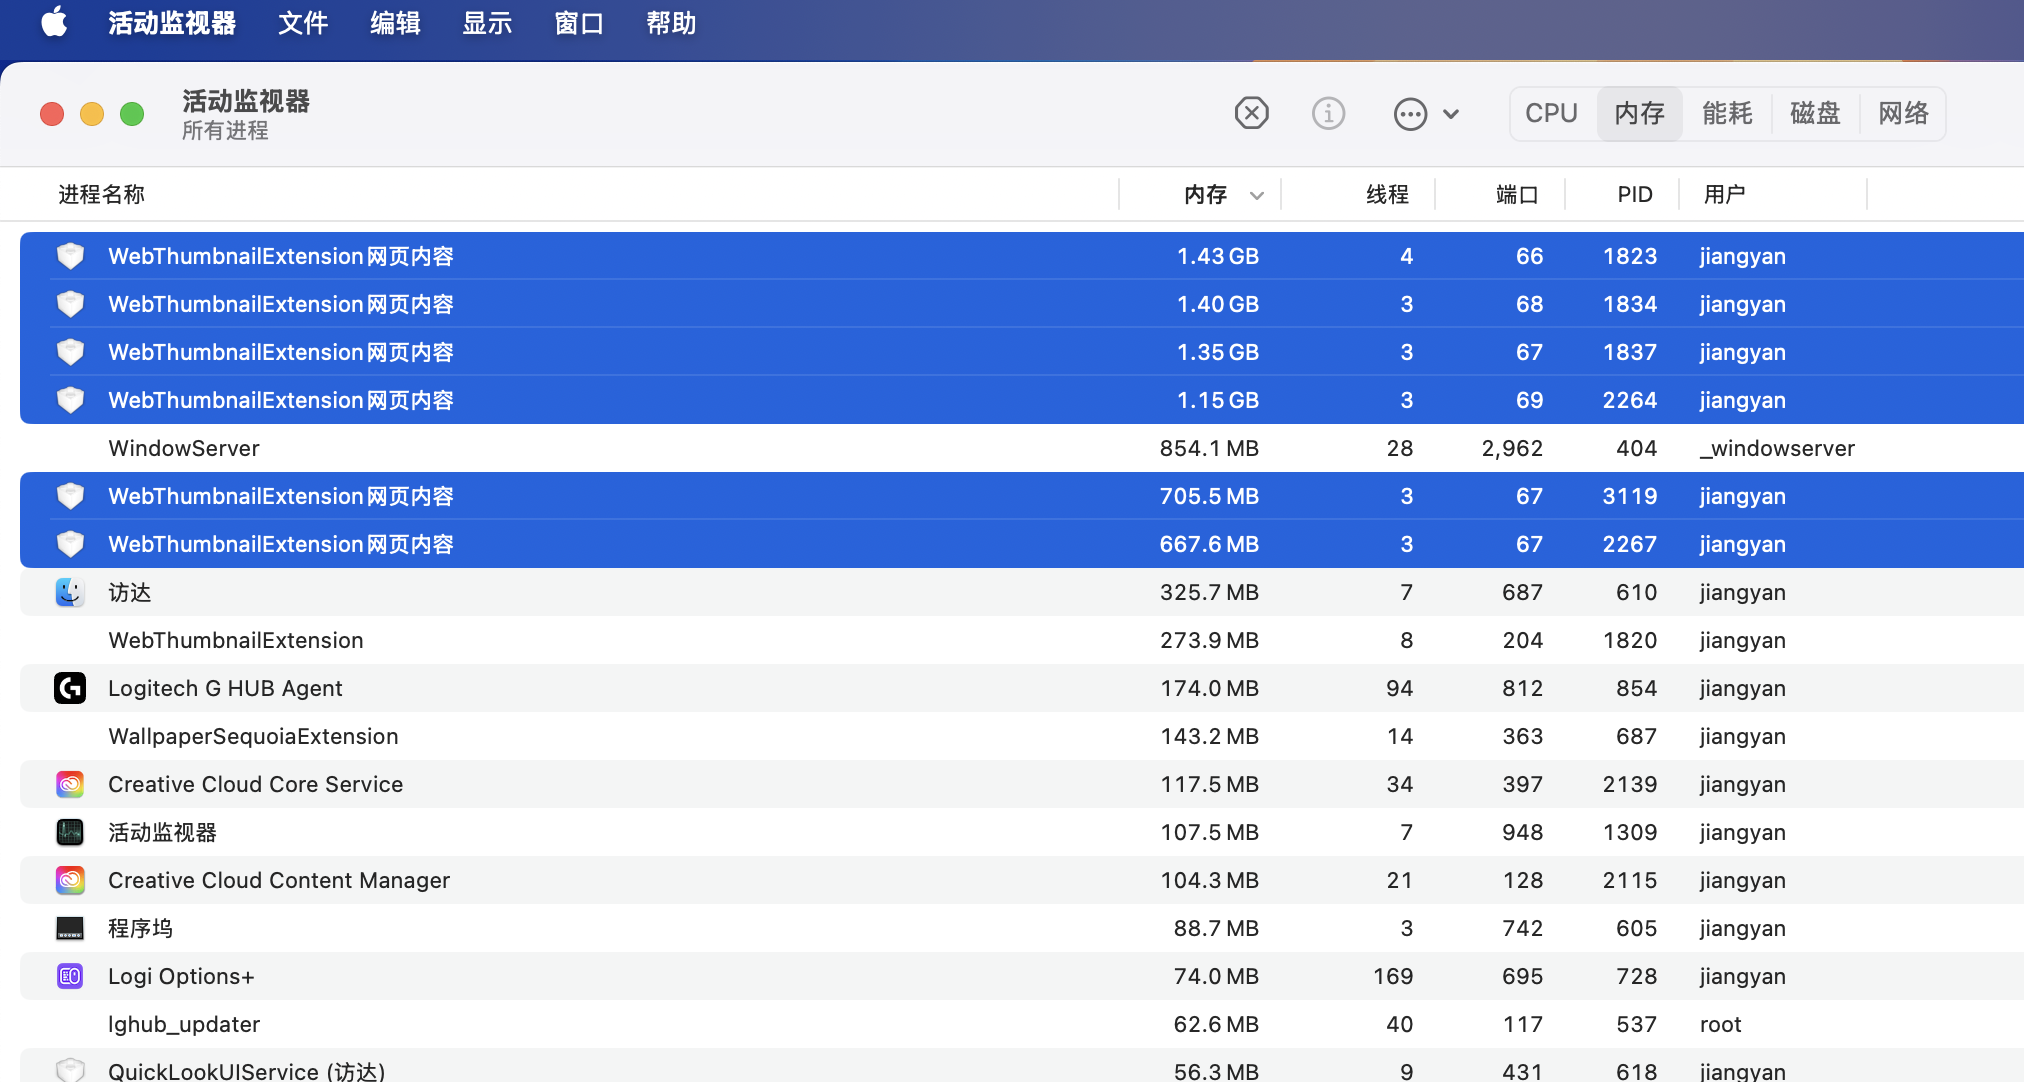Click the ellipsis more-options icon

pyautogui.click(x=1410, y=114)
